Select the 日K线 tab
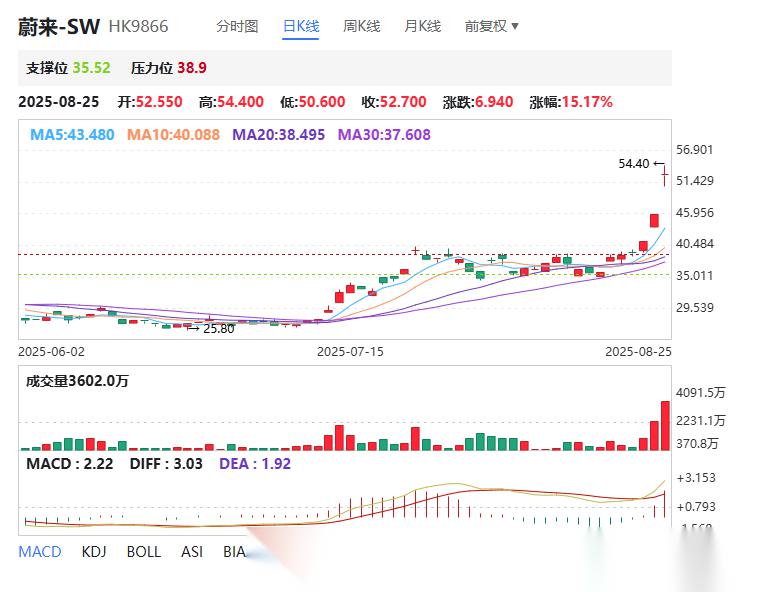 tap(301, 26)
